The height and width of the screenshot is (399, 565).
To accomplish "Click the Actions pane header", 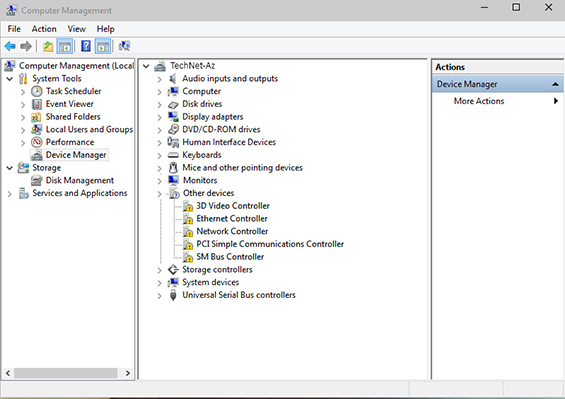I will click(x=497, y=67).
